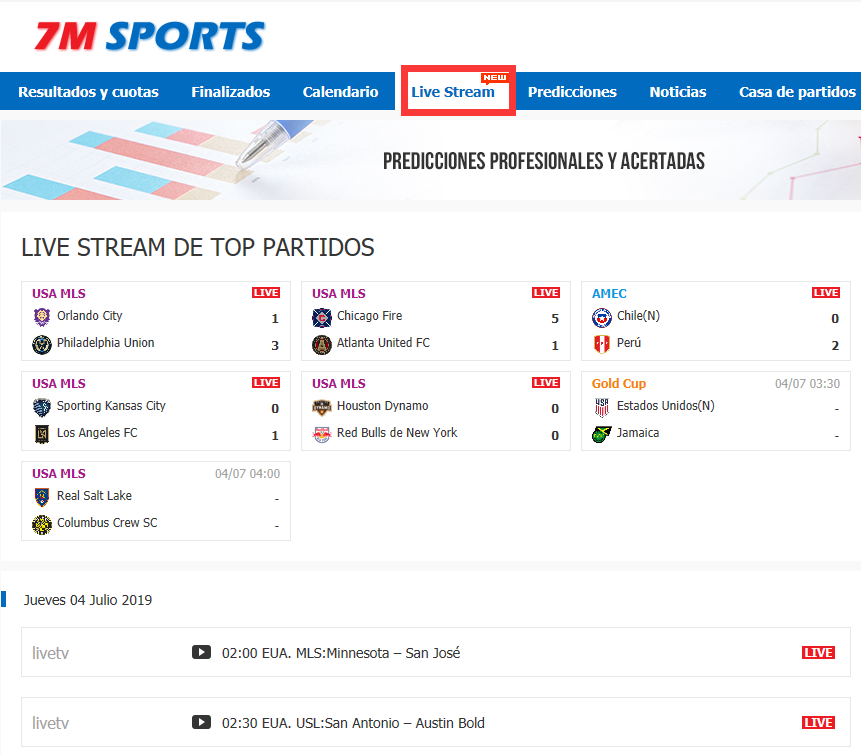
Task: Open the Casa de partidos tab
Action: click(797, 92)
